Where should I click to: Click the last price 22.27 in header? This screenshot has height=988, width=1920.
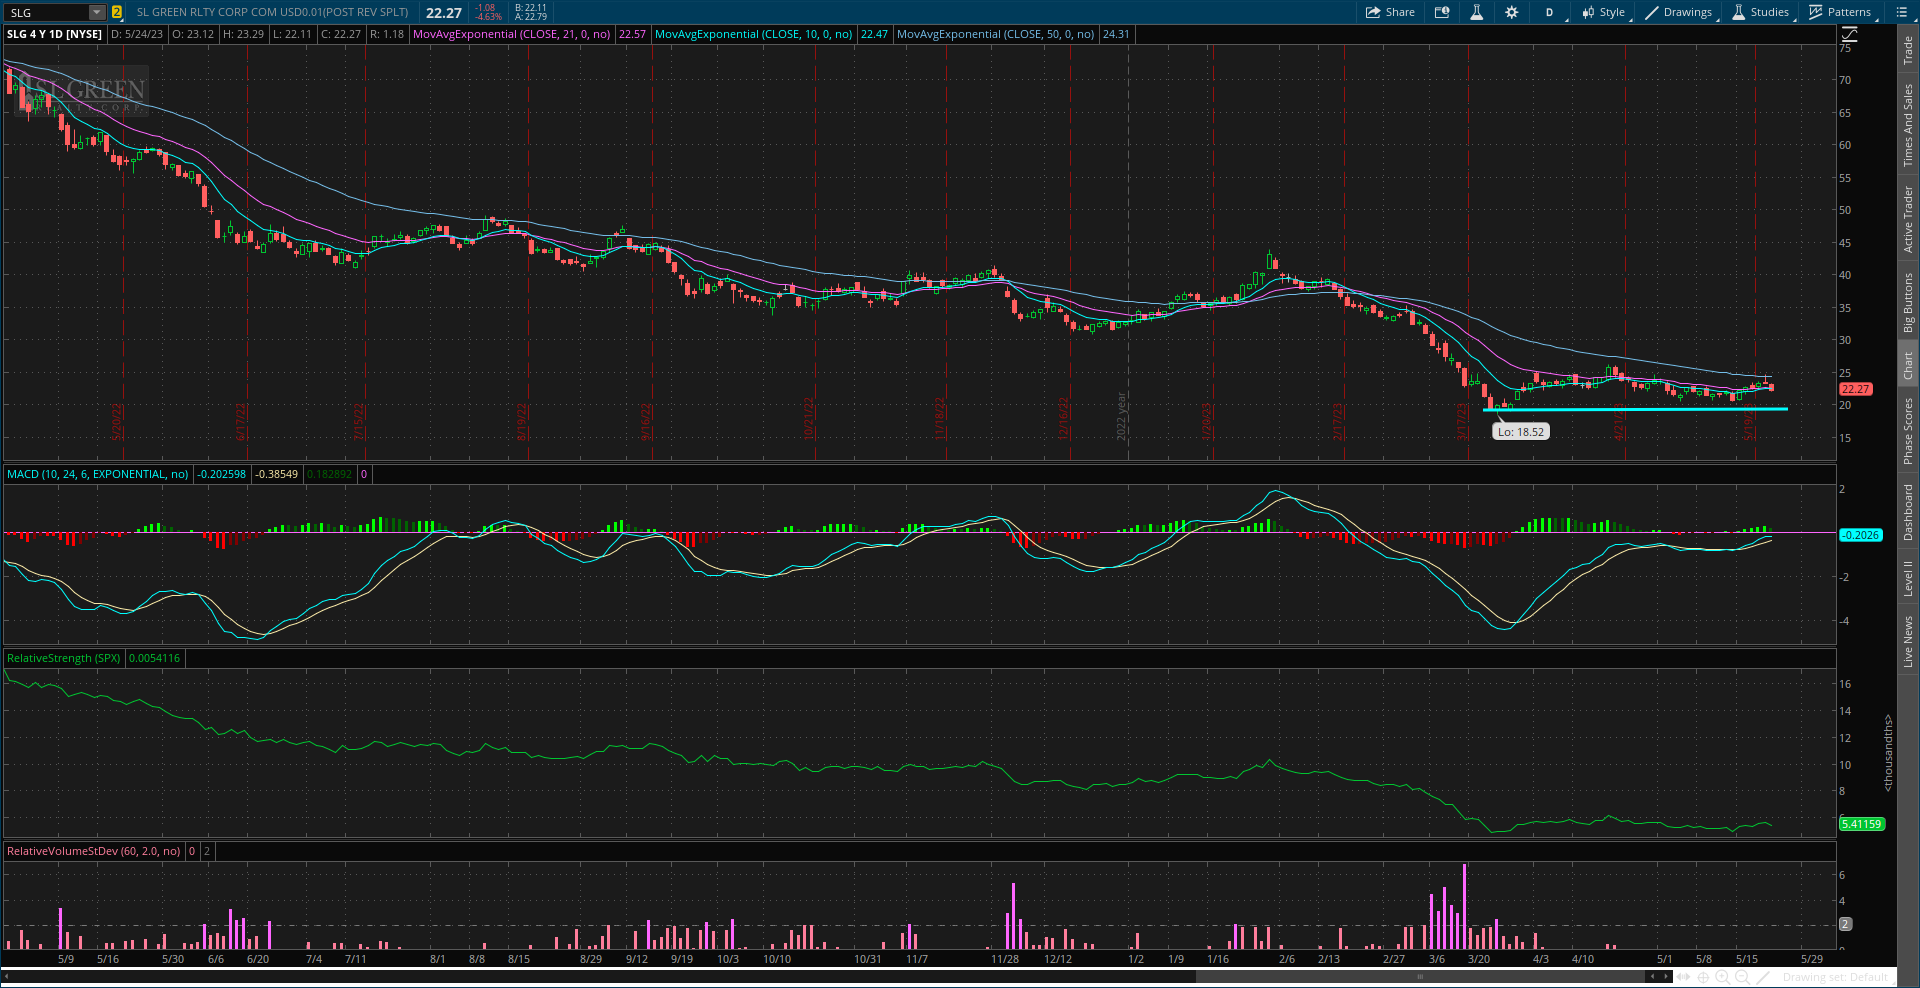444,13
